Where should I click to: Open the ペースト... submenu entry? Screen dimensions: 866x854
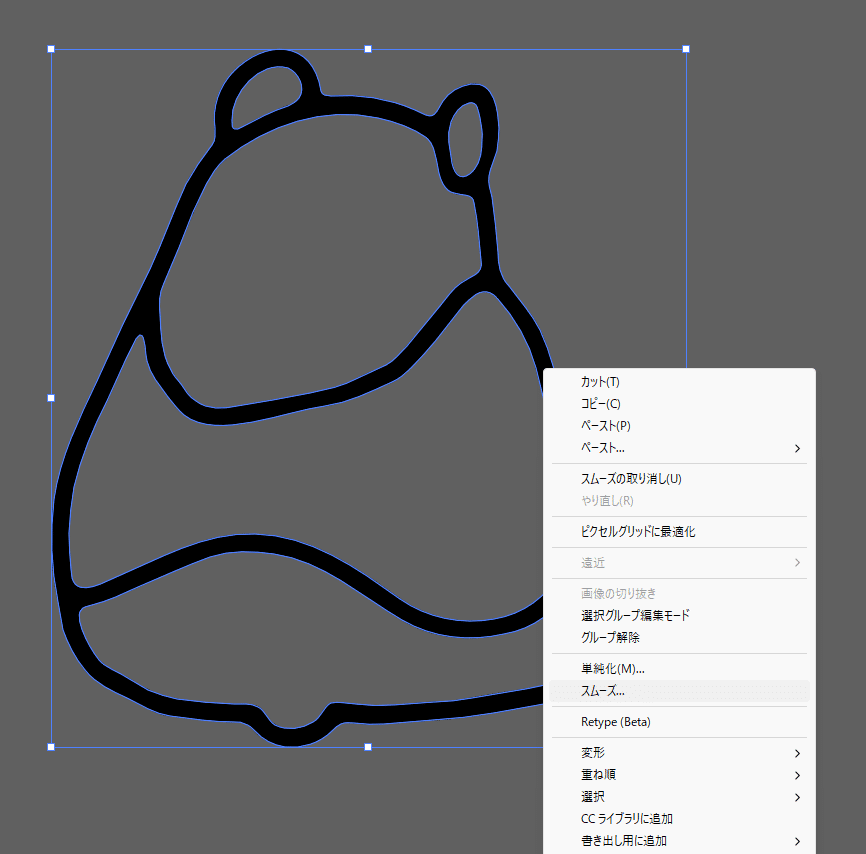[679, 448]
